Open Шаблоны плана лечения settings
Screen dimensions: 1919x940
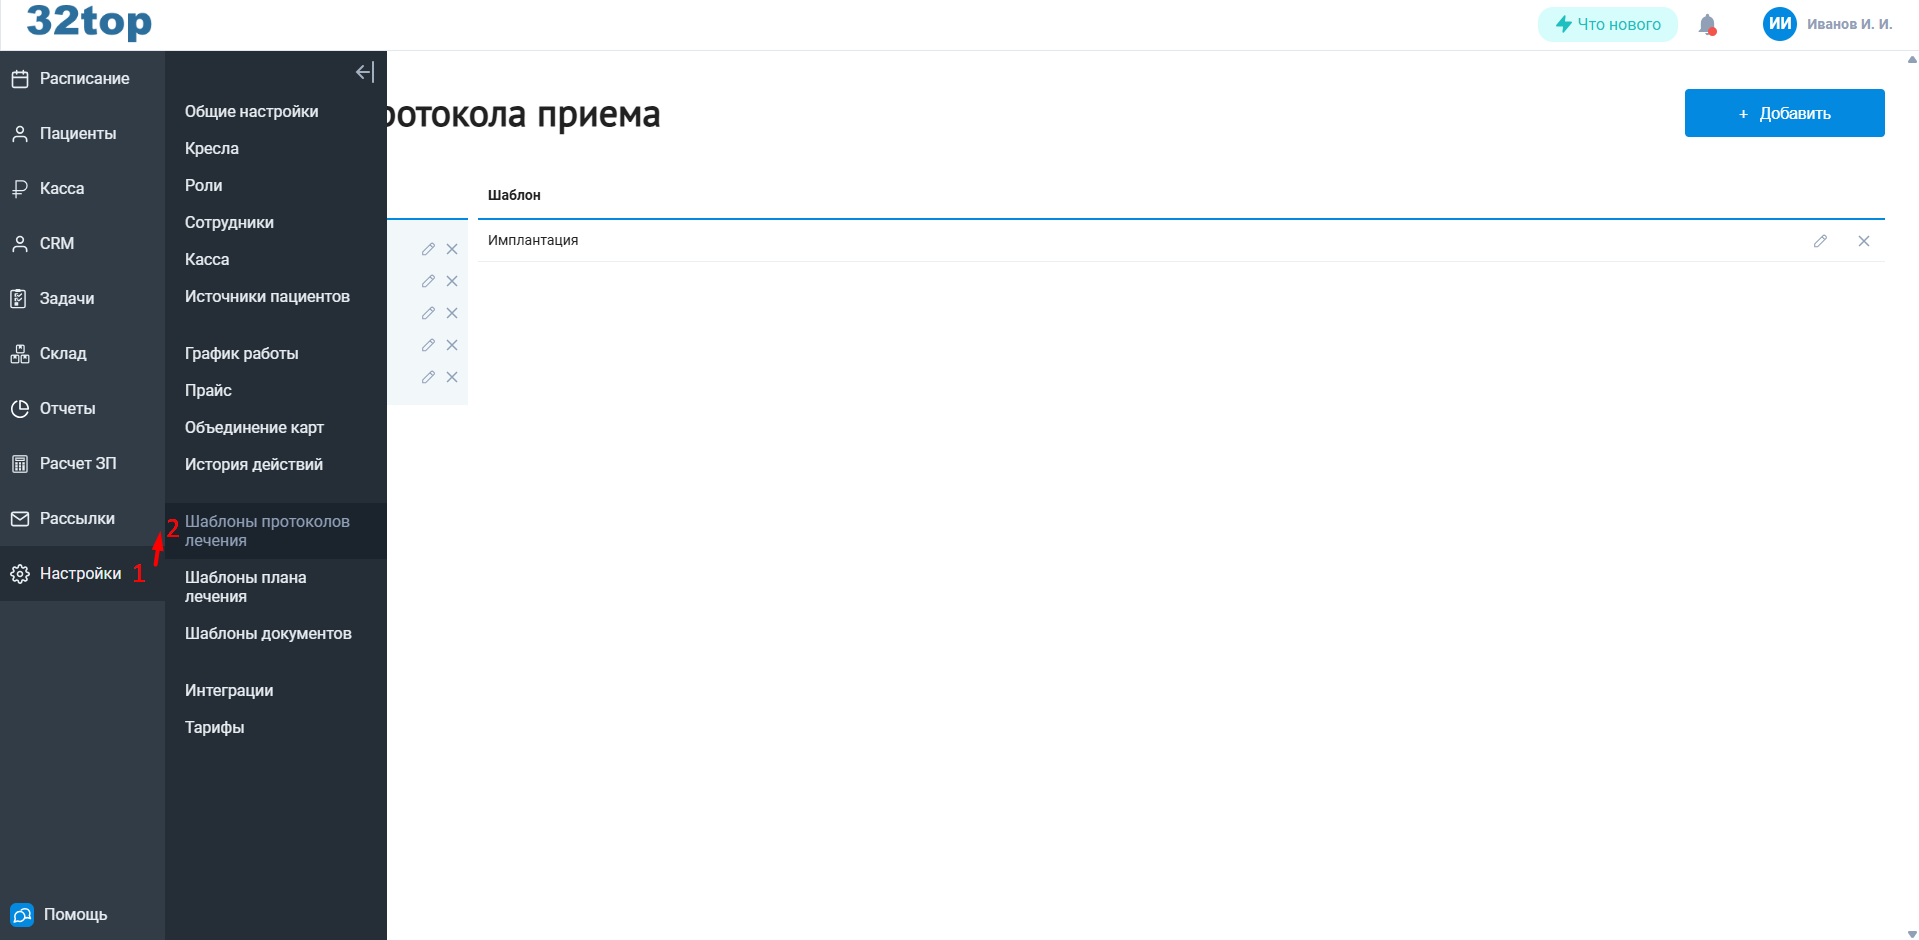click(246, 587)
